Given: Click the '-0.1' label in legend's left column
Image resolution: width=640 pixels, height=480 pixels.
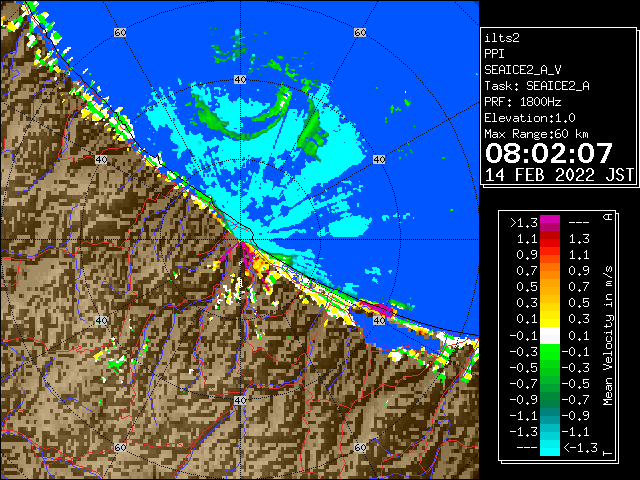Looking at the screenshot, I should point(523,336).
